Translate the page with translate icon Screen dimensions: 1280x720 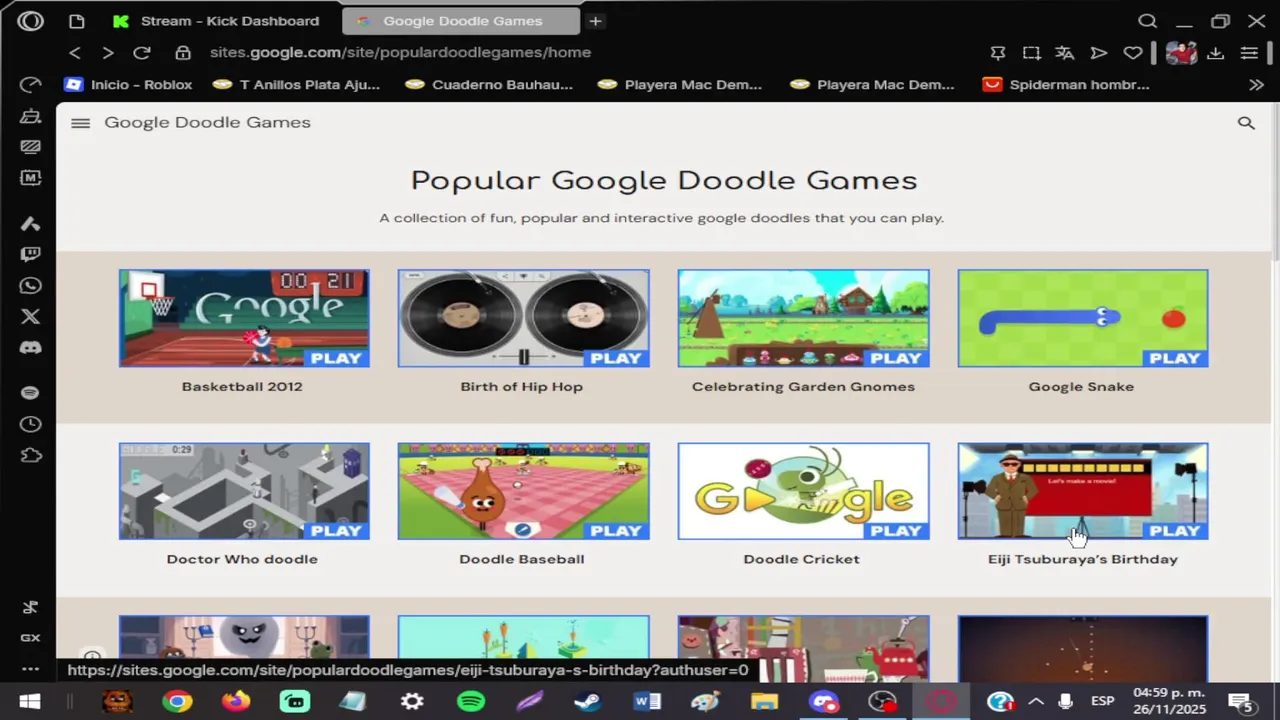[x=1065, y=53]
